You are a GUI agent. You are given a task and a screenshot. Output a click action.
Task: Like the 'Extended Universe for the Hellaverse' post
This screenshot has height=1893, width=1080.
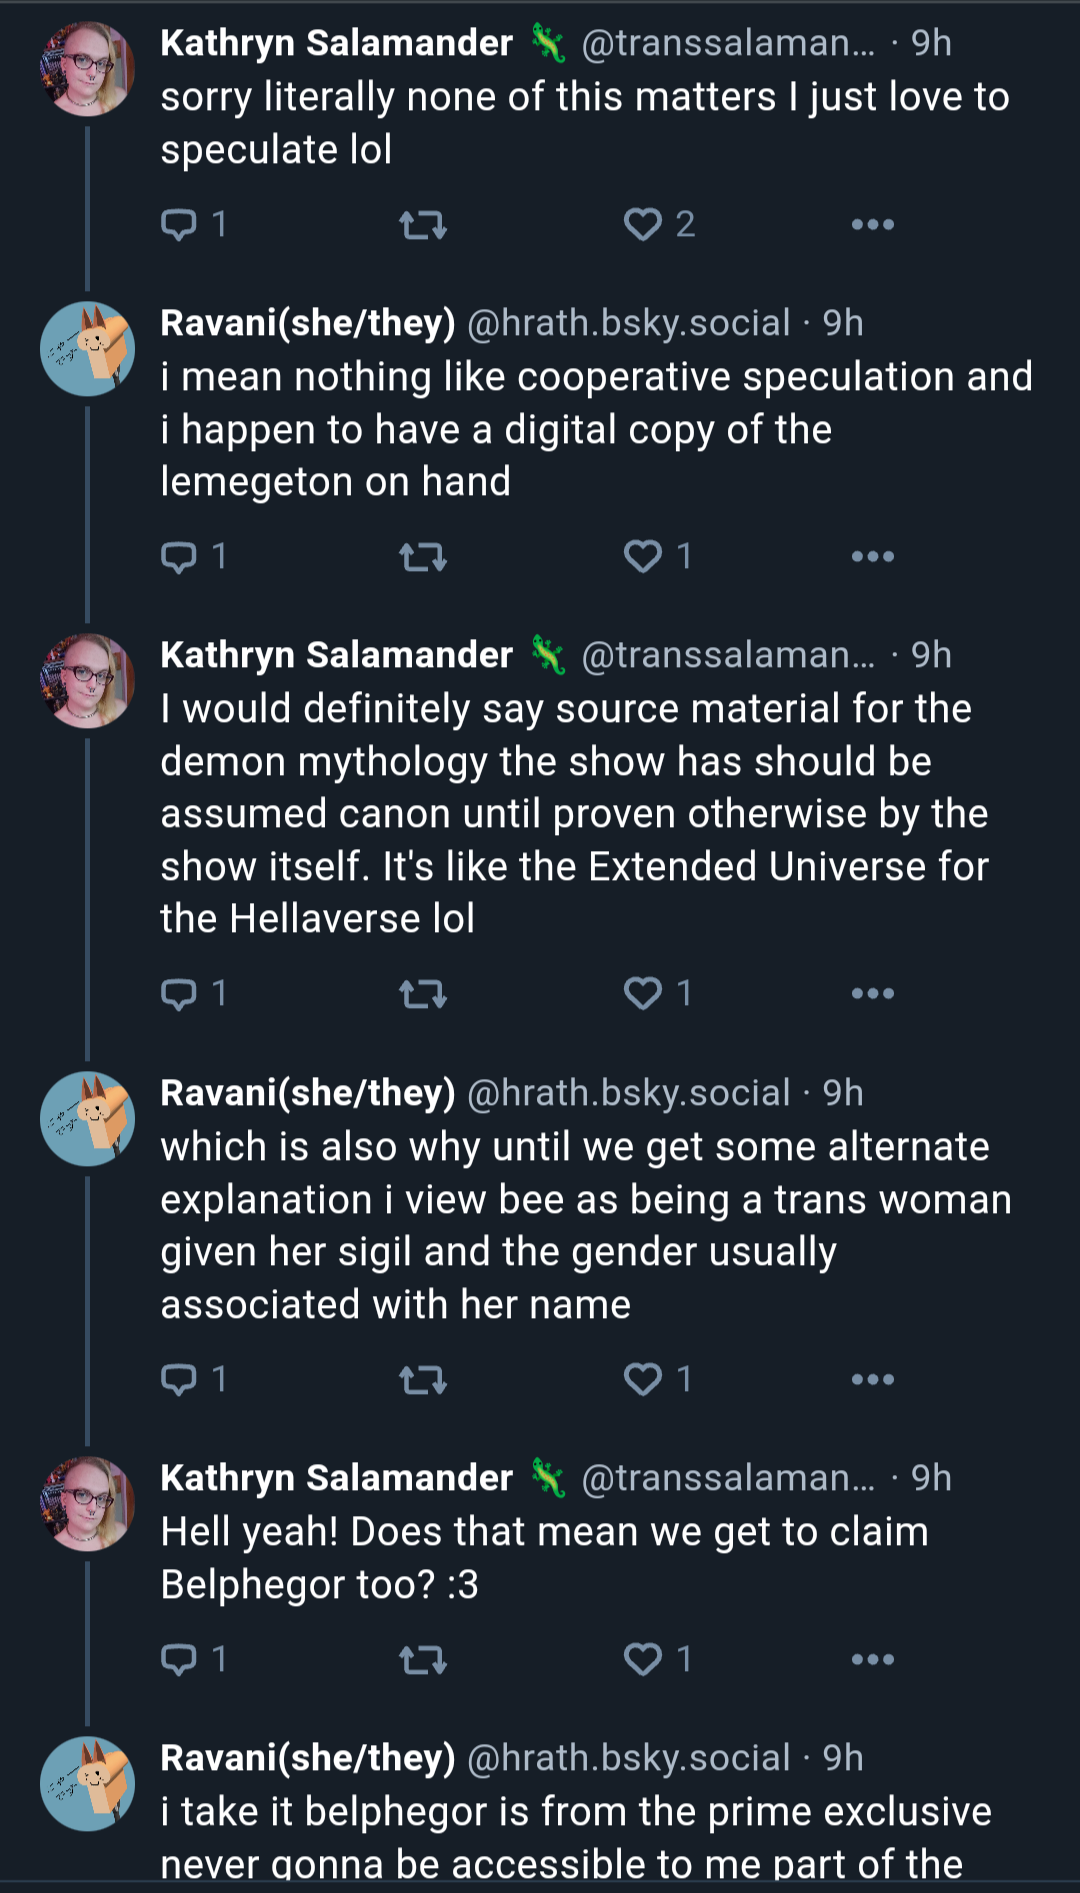pos(658,993)
